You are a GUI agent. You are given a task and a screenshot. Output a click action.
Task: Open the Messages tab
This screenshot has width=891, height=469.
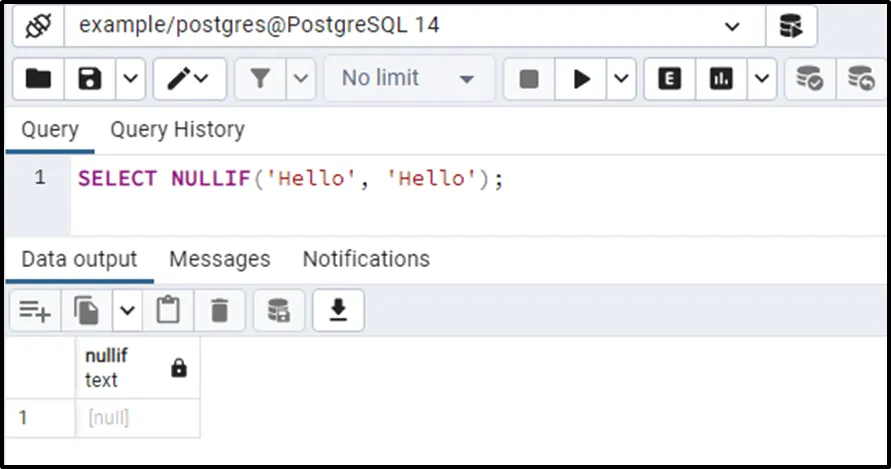pyautogui.click(x=219, y=260)
